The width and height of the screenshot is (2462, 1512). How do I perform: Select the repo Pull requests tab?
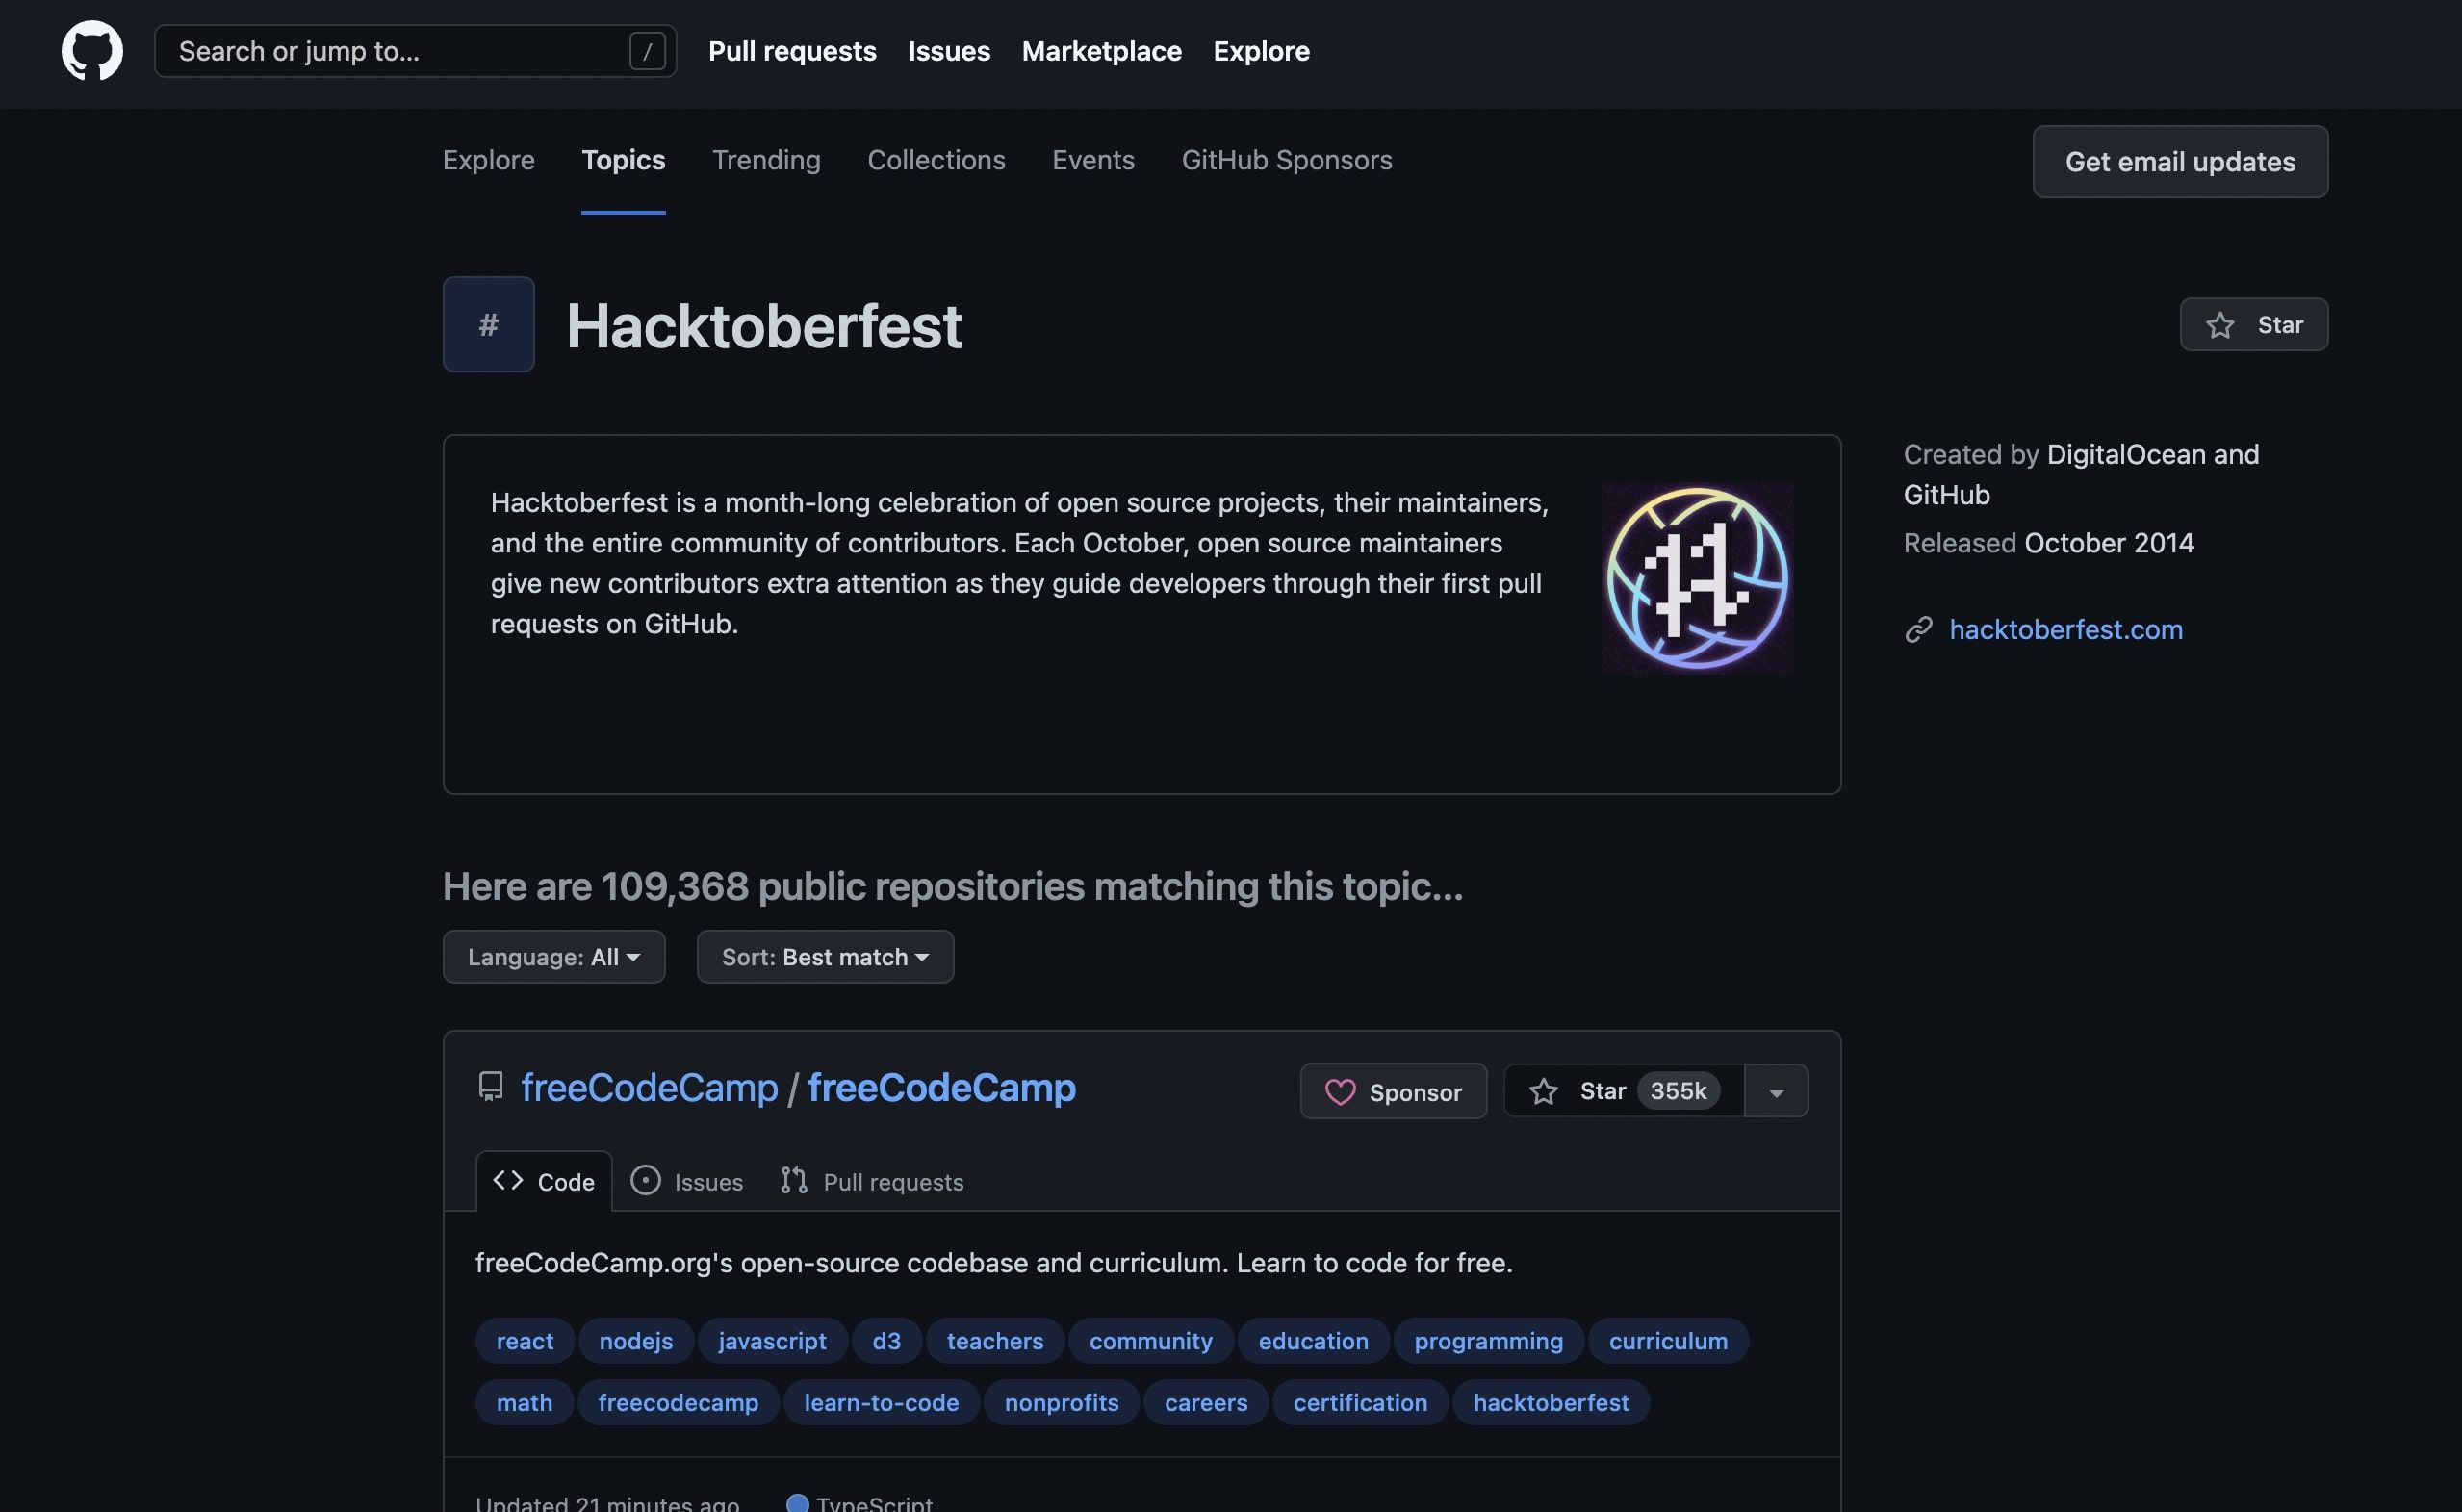872,1181
